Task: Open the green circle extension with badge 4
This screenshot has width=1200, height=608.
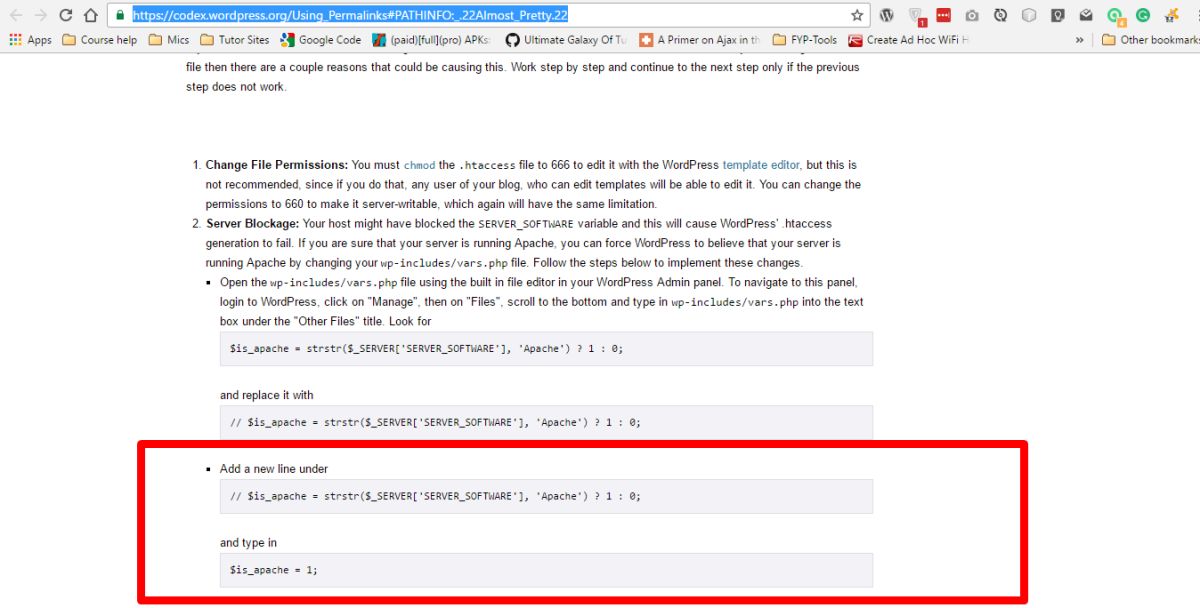Action: 1116,16
